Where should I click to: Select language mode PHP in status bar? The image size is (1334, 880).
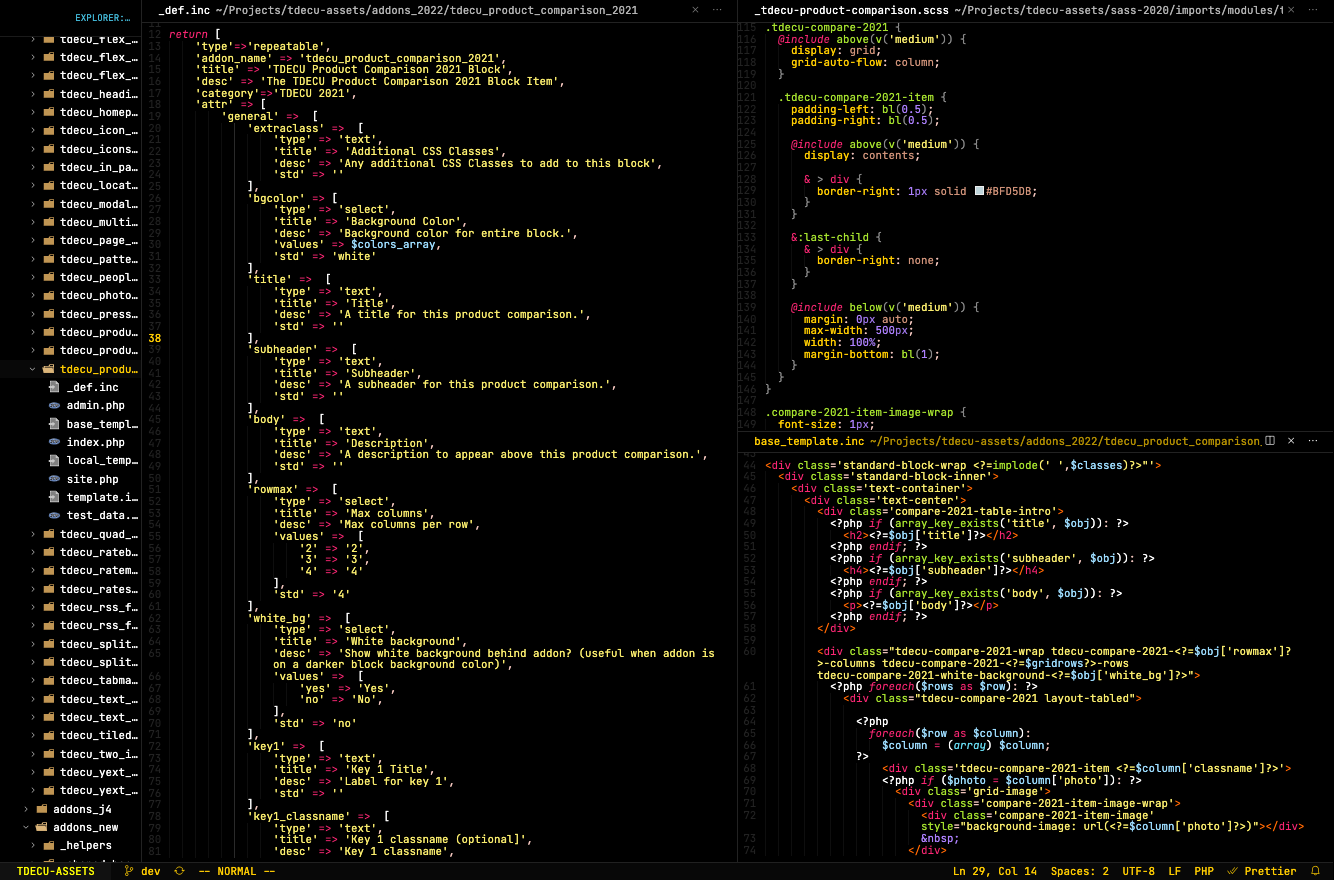coord(1204,871)
